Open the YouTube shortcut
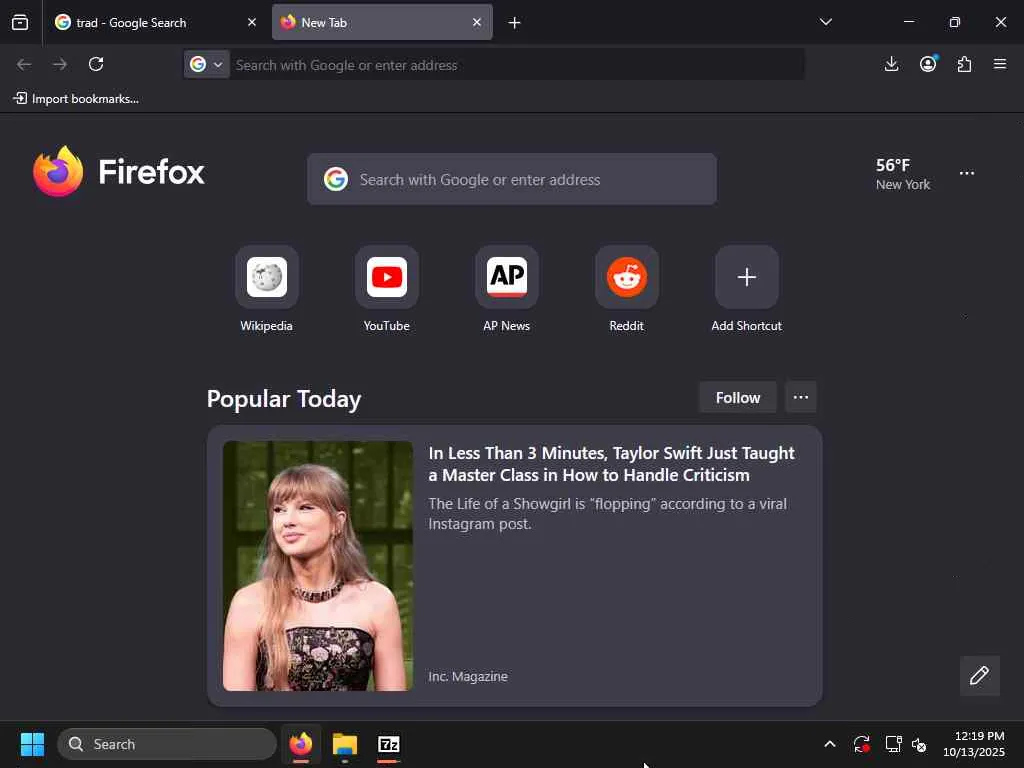The height and width of the screenshot is (768, 1024). tap(387, 289)
